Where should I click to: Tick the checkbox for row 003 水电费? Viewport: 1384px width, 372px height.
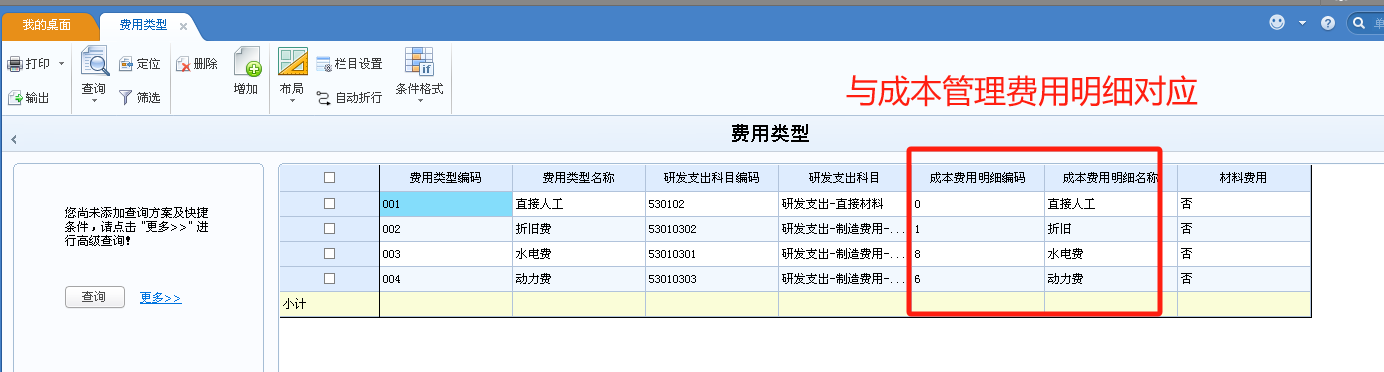pos(329,254)
